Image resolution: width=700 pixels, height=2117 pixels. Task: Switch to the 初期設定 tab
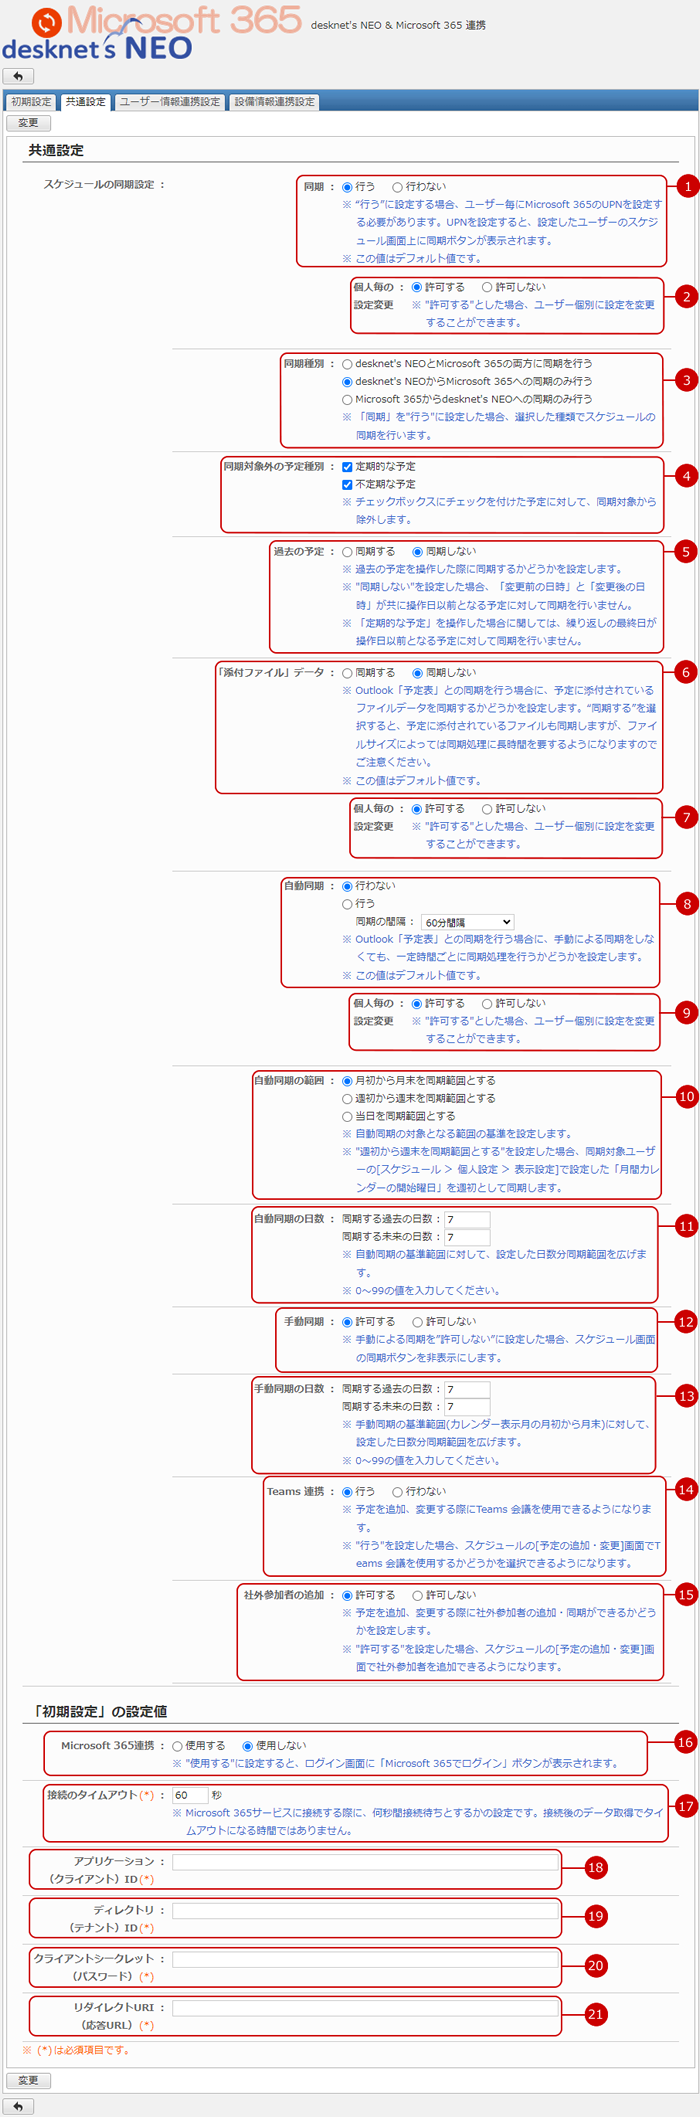click(31, 102)
